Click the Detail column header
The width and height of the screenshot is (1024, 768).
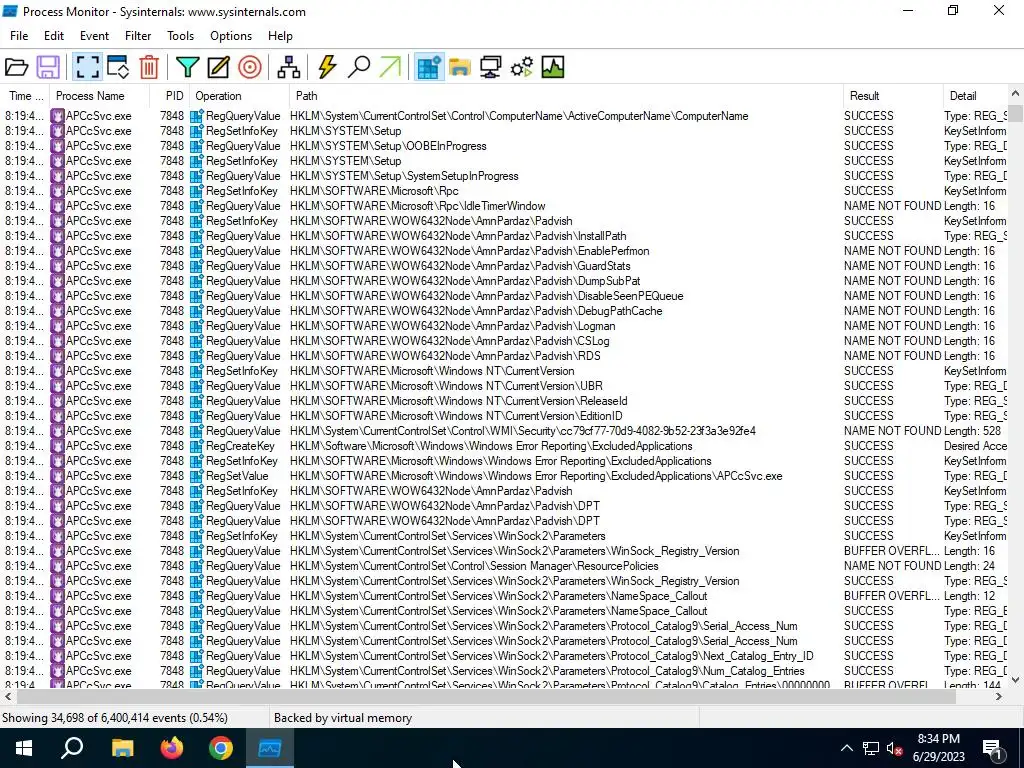pos(976,95)
